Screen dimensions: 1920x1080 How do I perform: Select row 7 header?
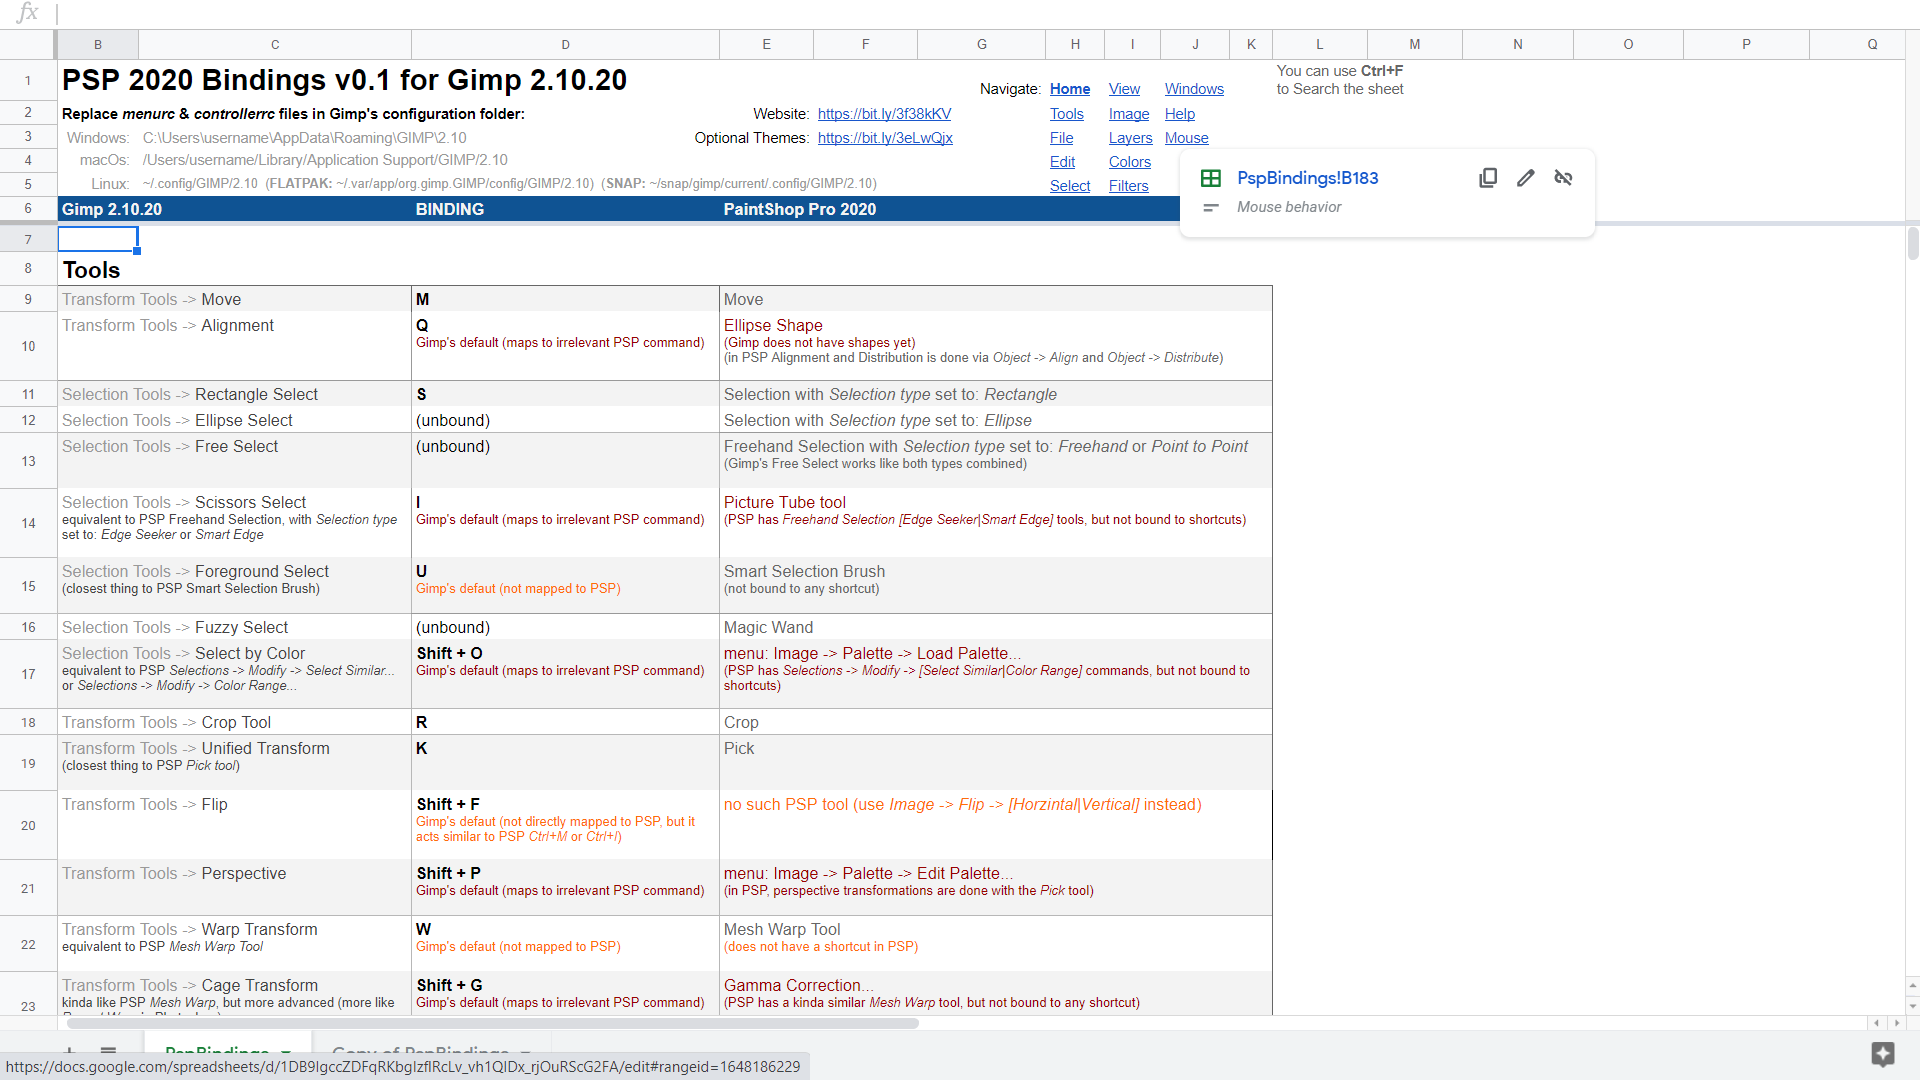(28, 239)
